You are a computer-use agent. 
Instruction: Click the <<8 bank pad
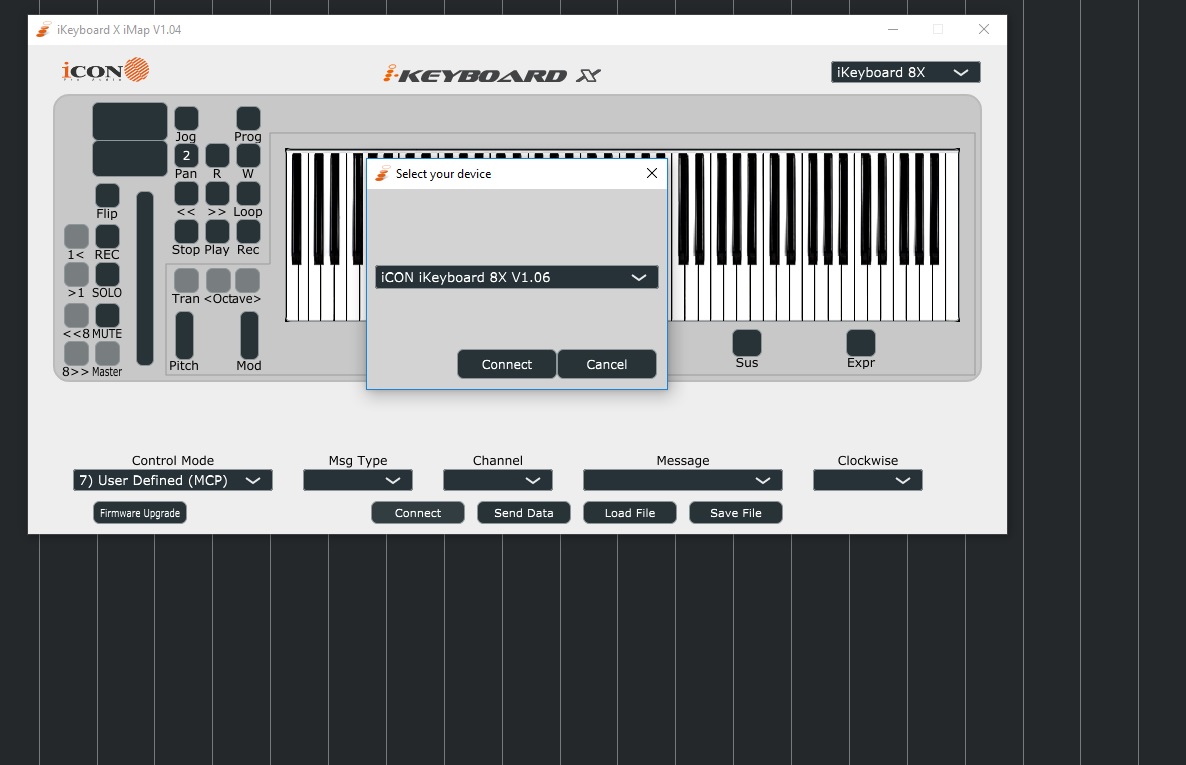point(76,315)
